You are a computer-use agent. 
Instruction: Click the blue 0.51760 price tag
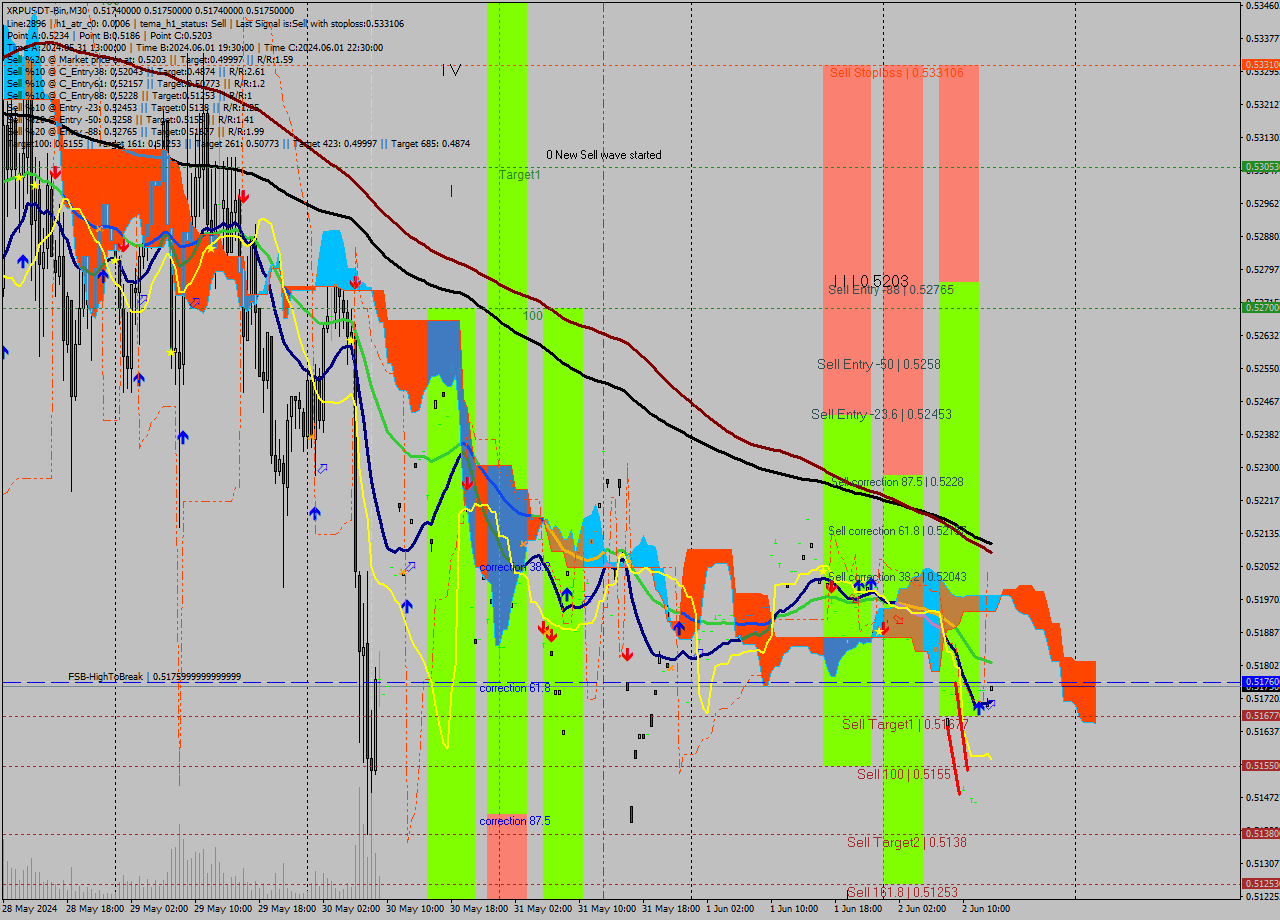click(1260, 682)
